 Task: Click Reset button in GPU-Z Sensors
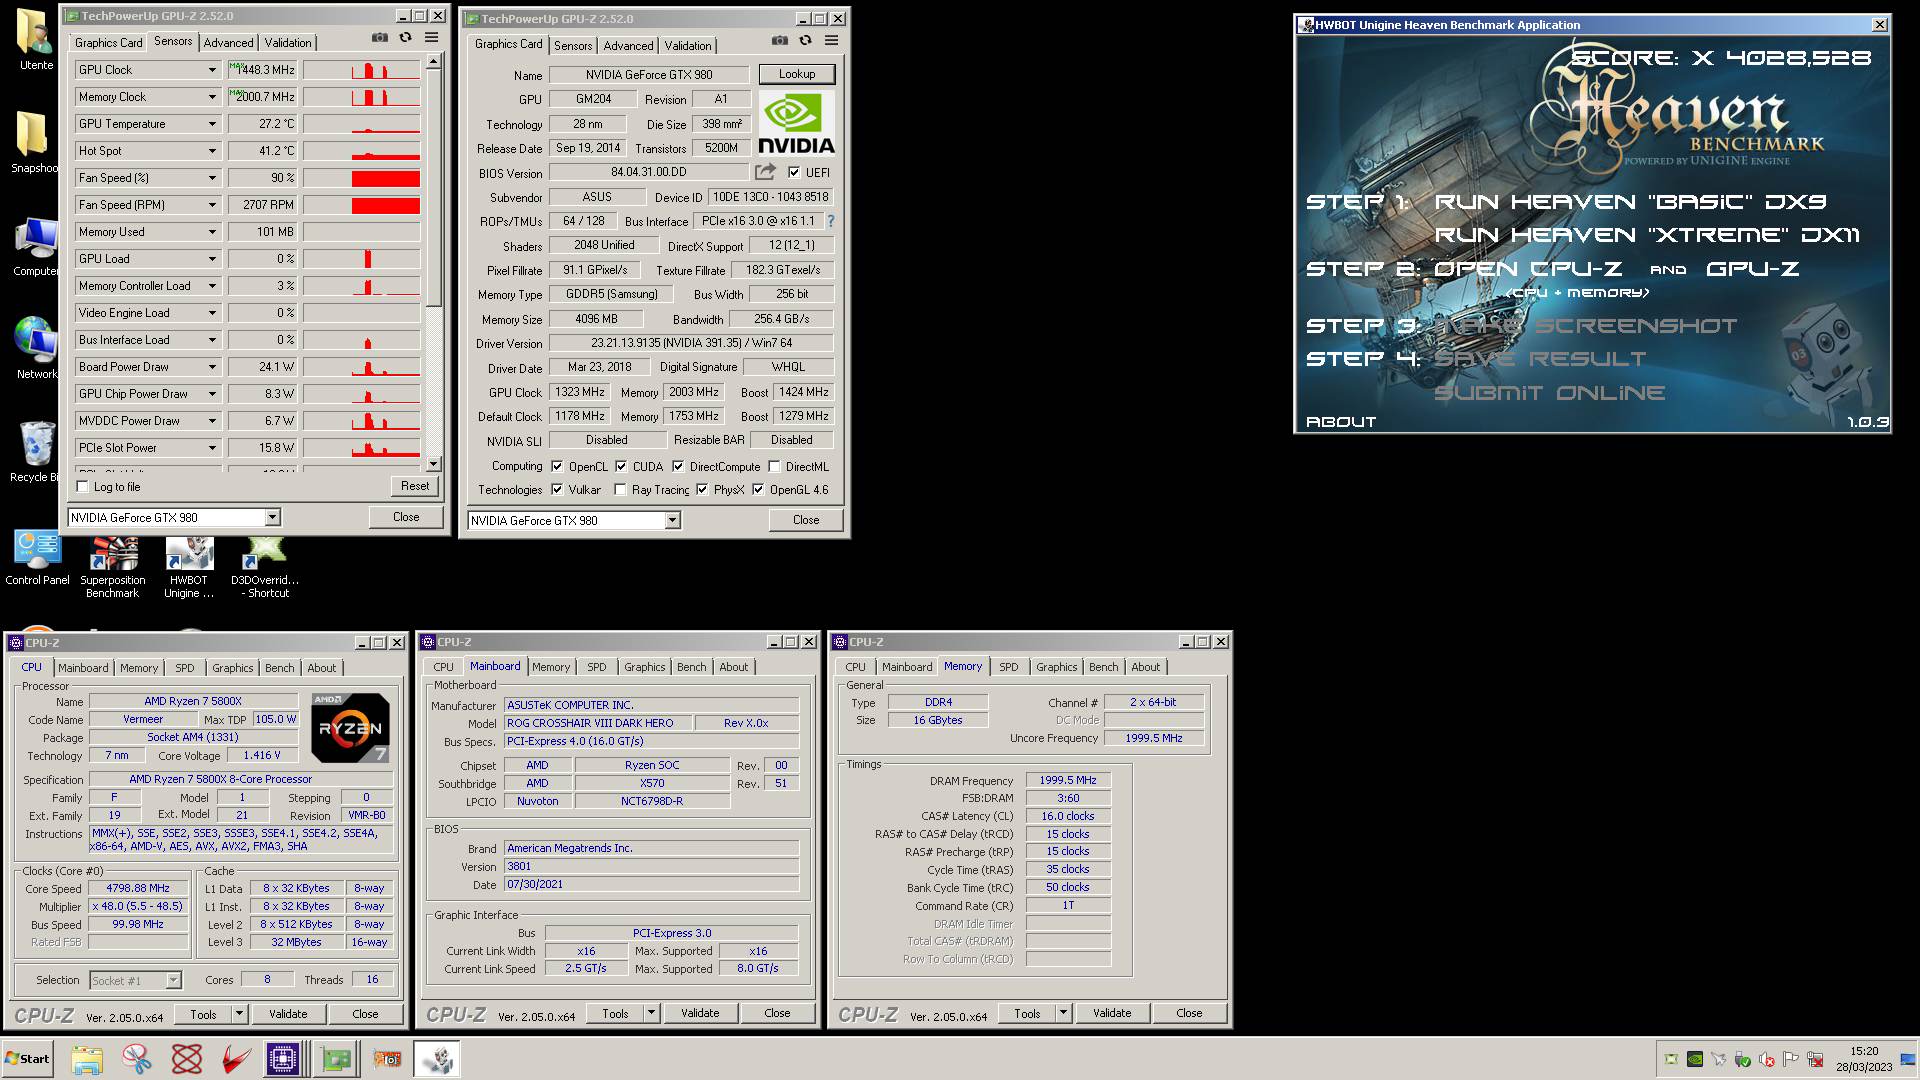click(x=415, y=486)
